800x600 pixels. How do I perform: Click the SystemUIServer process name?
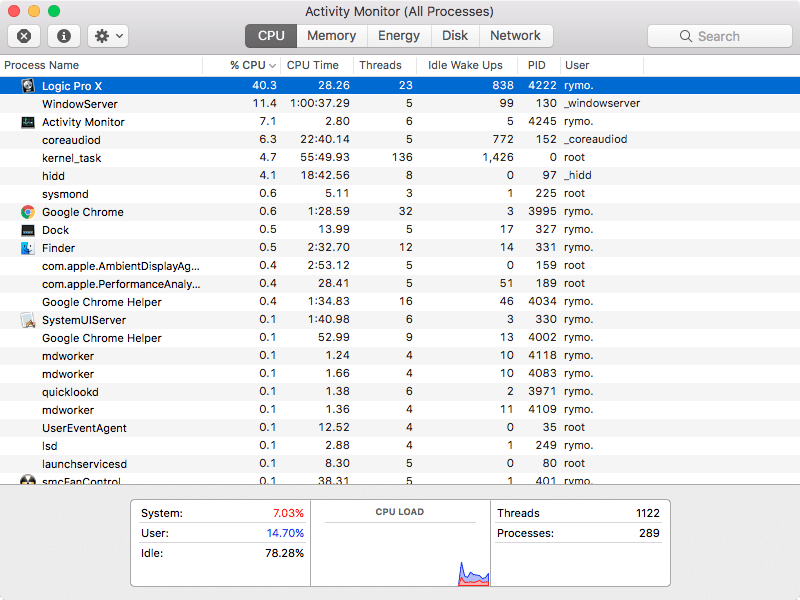tap(84, 320)
